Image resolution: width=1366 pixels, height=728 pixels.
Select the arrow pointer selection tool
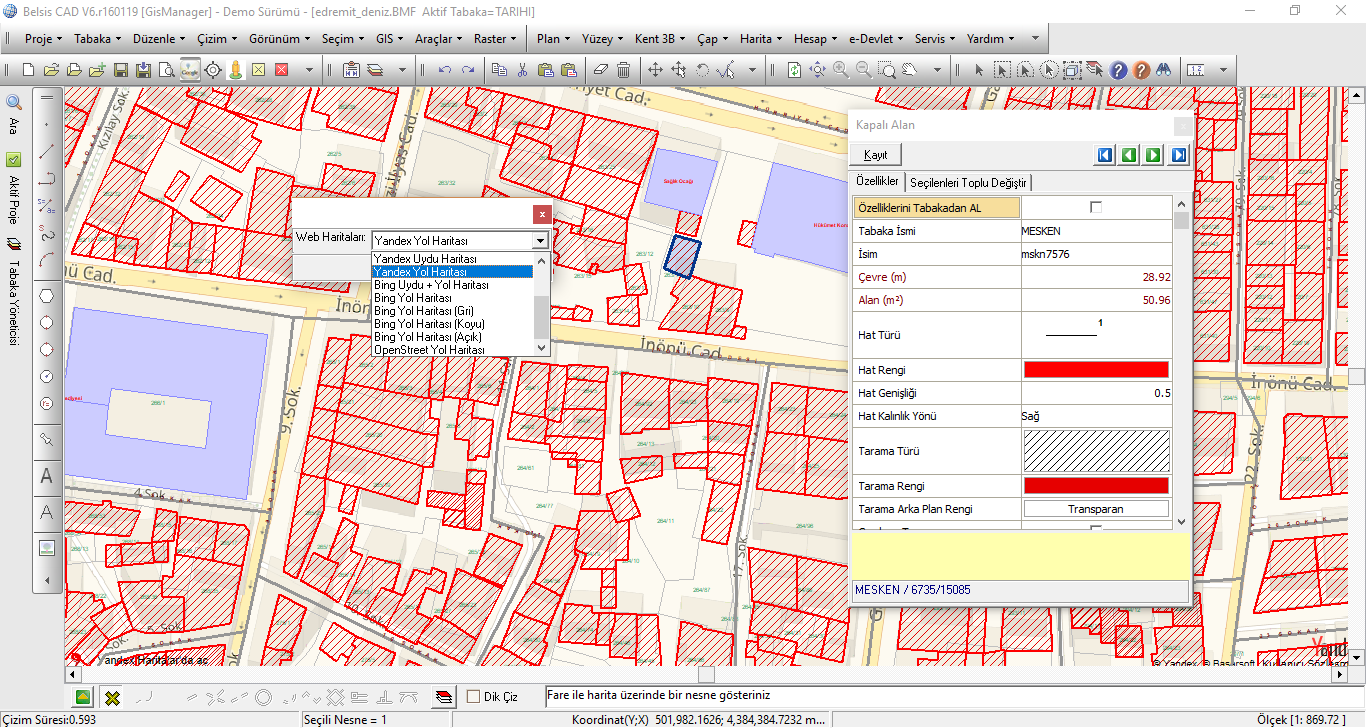979,70
